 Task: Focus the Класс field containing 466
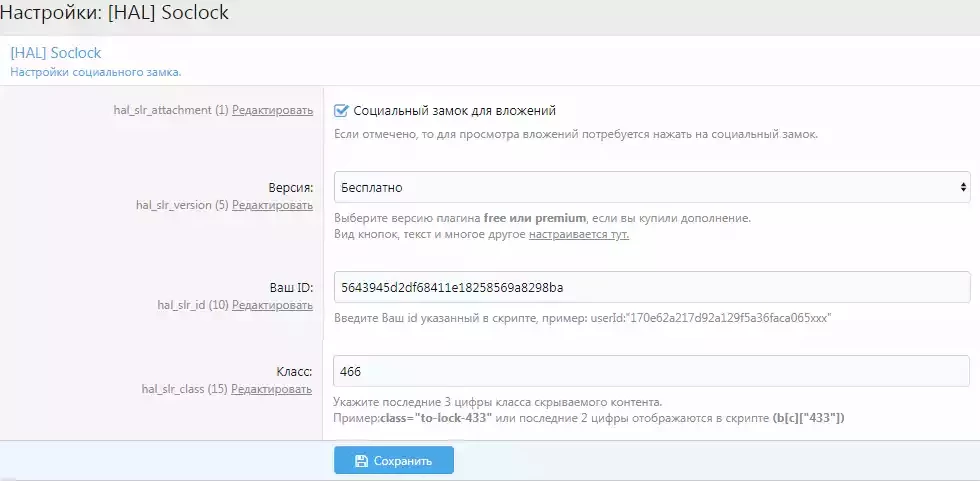652,372
